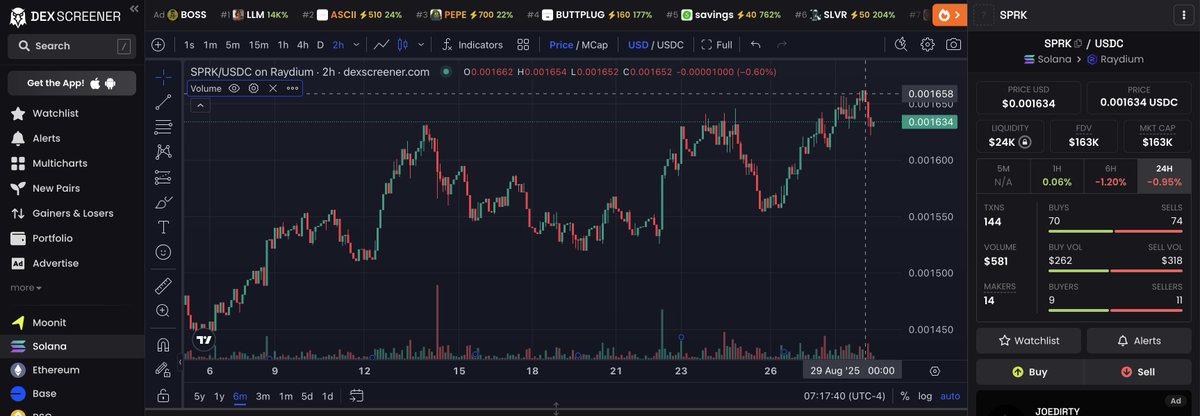The height and width of the screenshot is (416, 1200).
Task: Open the time interval dropdown arrow
Action: click(354, 45)
